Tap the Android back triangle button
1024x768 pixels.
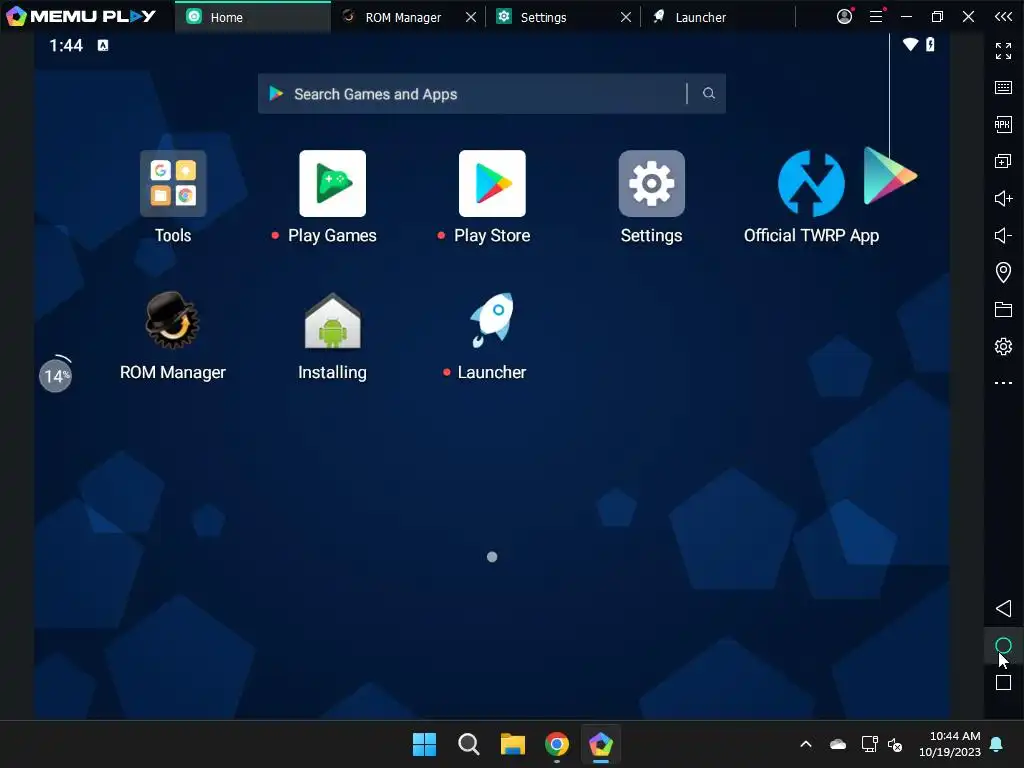(1003, 609)
